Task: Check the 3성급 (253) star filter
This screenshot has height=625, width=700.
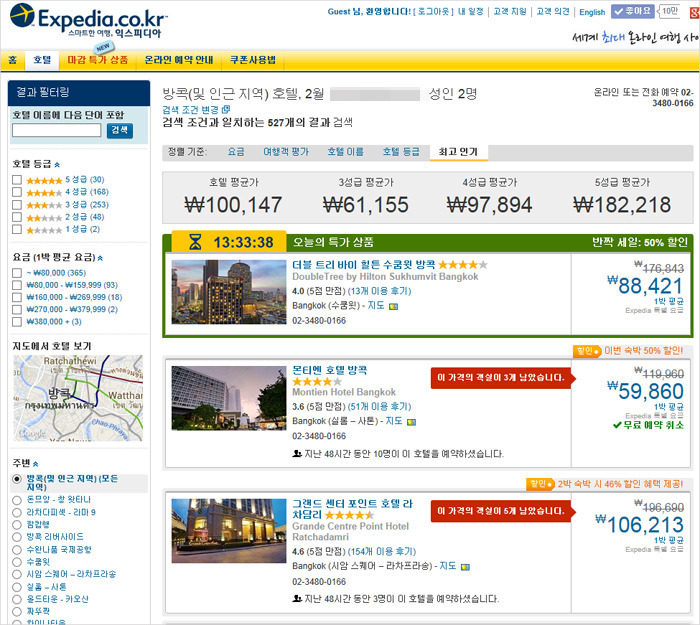Action: pyautogui.click(x=17, y=204)
